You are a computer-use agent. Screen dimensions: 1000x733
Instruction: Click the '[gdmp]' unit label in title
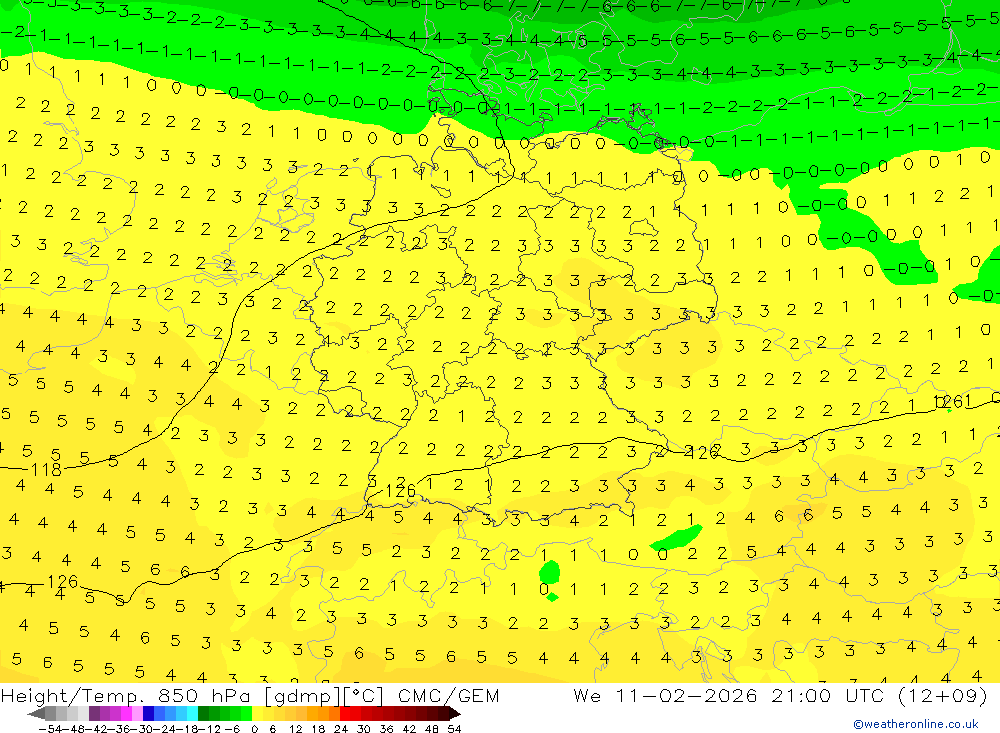click(302, 696)
